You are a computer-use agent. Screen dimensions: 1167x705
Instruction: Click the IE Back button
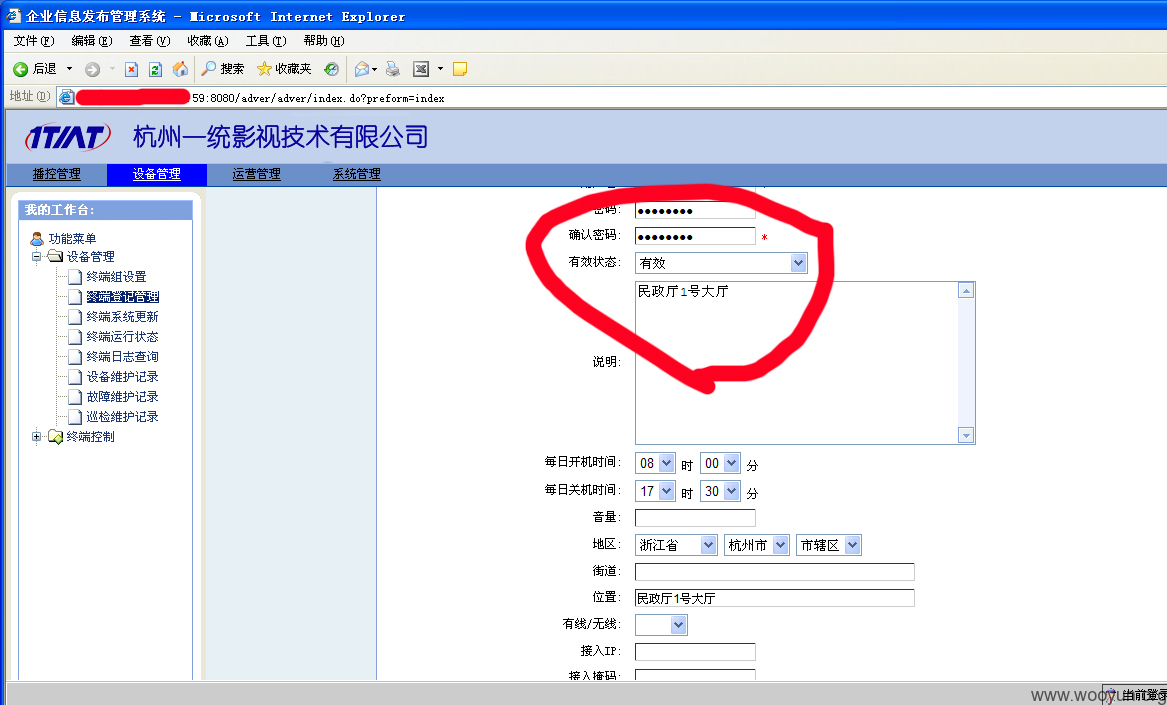pos(34,69)
